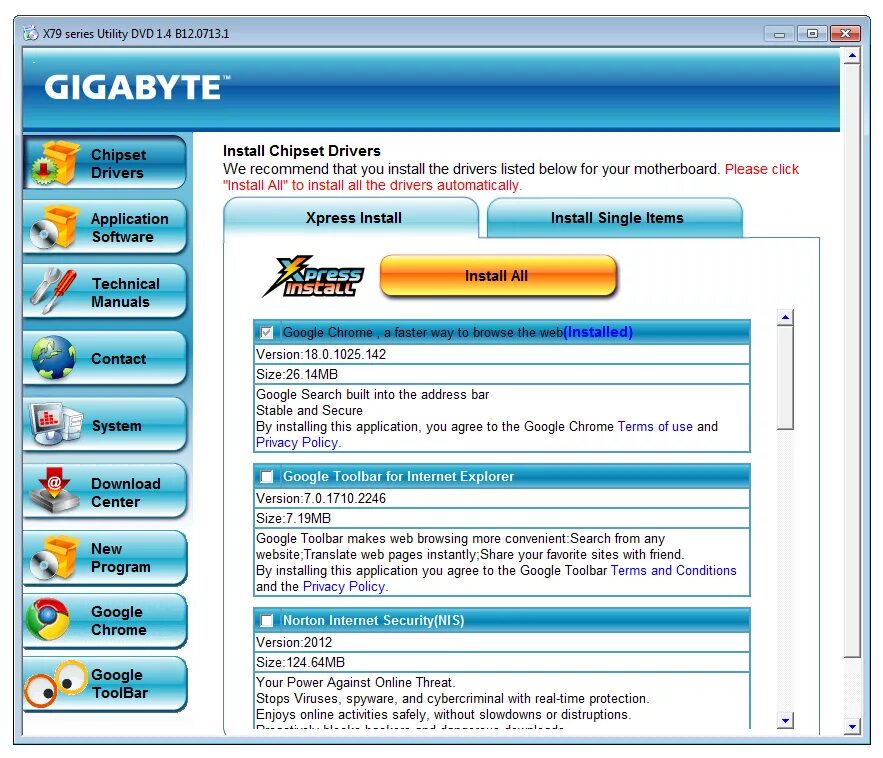Open Google Chrome Terms of use link
Viewport: 883px width, 758px height.
pos(655,426)
